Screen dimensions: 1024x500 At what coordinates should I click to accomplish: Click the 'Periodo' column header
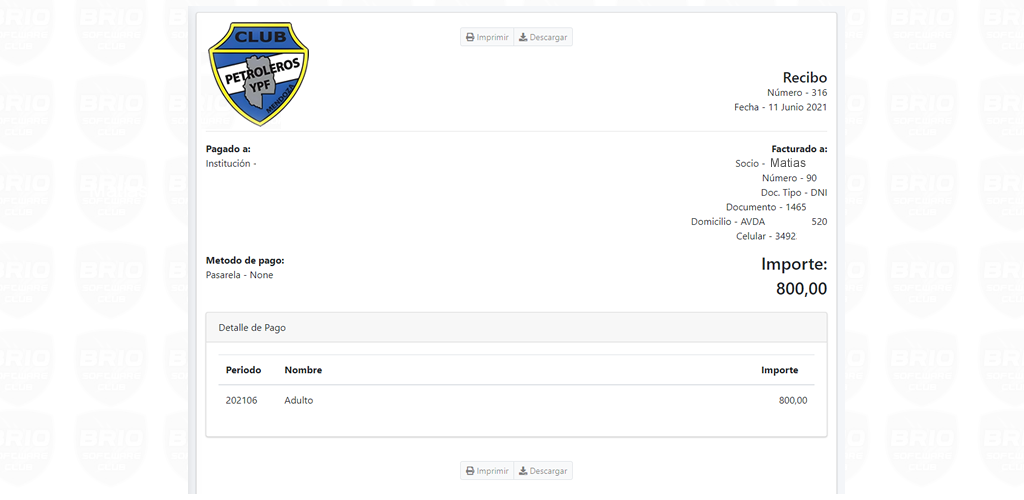click(x=244, y=370)
